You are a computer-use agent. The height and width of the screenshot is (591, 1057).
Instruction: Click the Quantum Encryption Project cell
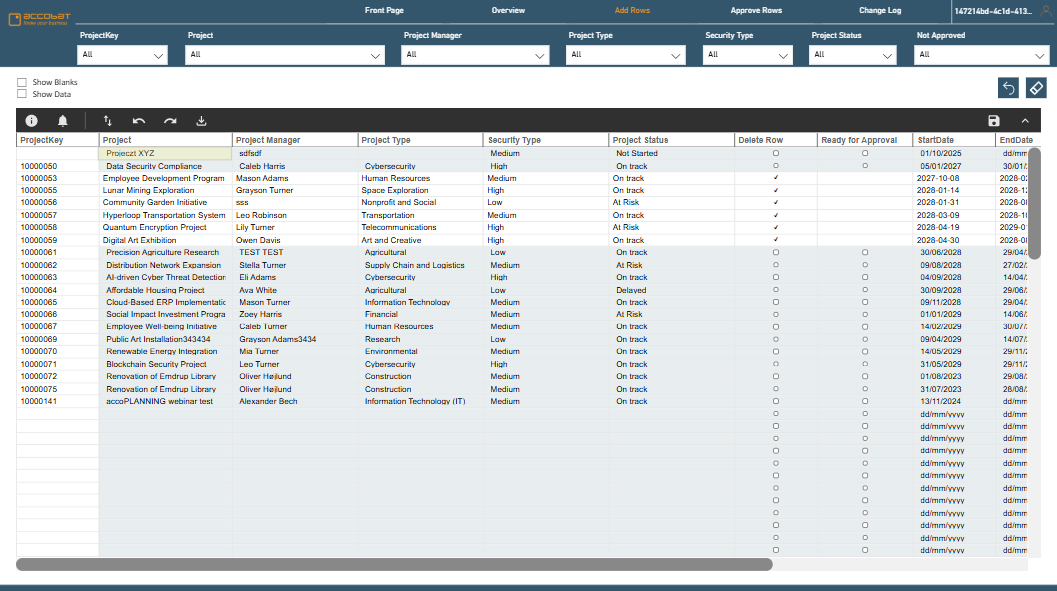tap(165, 227)
